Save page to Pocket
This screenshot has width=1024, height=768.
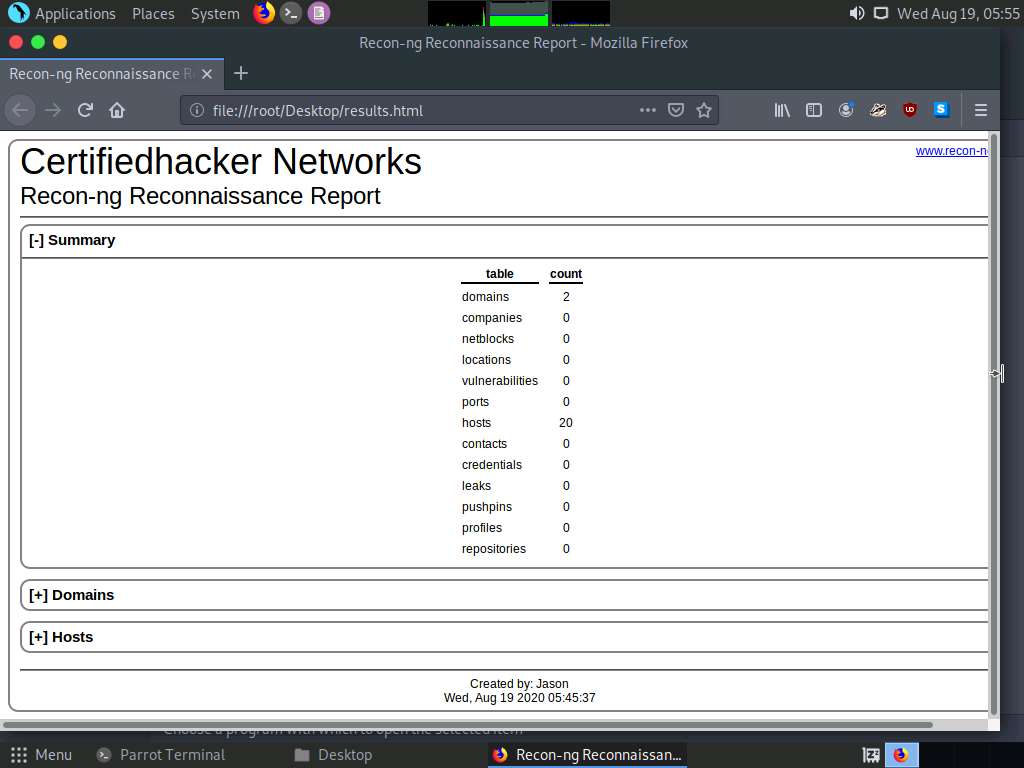pos(676,110)
